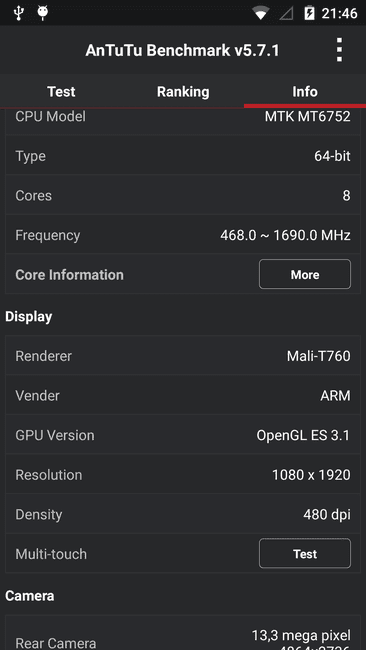Tap the Resolution 1080 x 1920 row
This screenshot has height=650, width=366.
183,475
